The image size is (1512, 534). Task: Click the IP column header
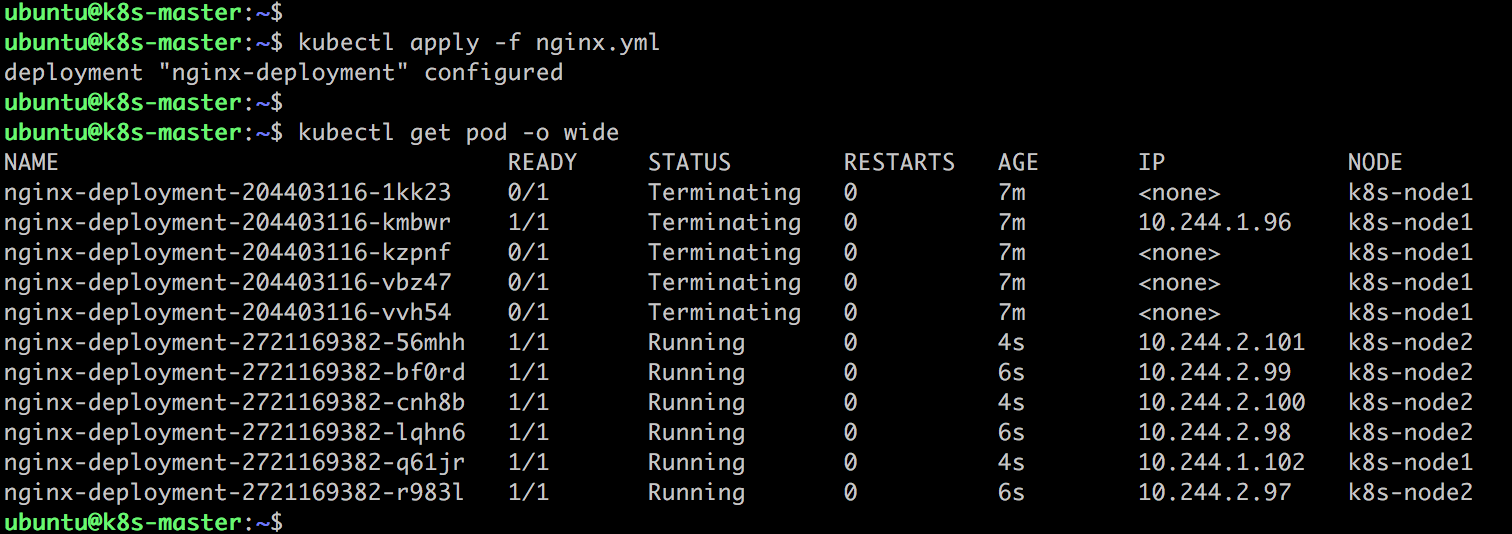[1151, 162]
